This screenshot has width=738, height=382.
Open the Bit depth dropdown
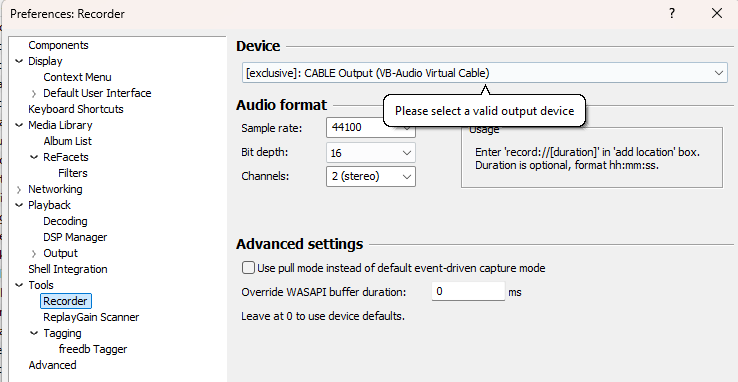point(371,153)
